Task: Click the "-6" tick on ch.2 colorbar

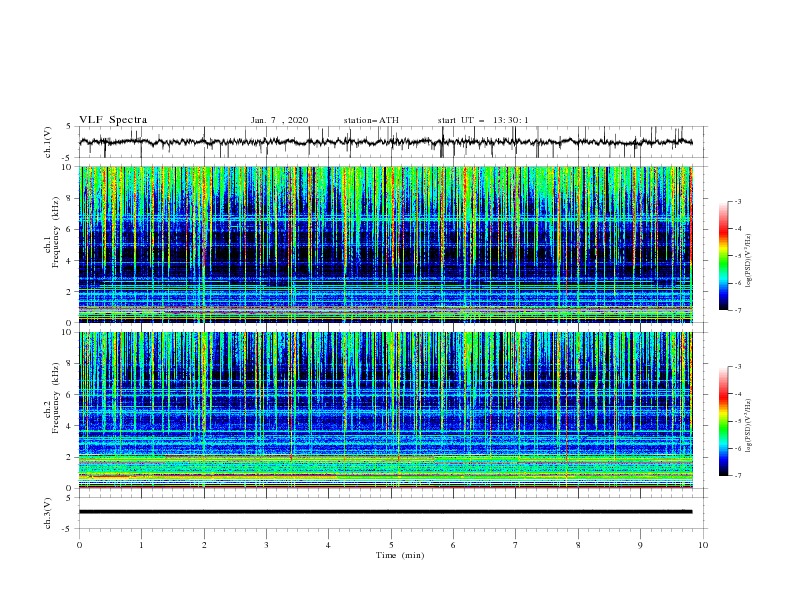Action: click(x=737, y=448)
